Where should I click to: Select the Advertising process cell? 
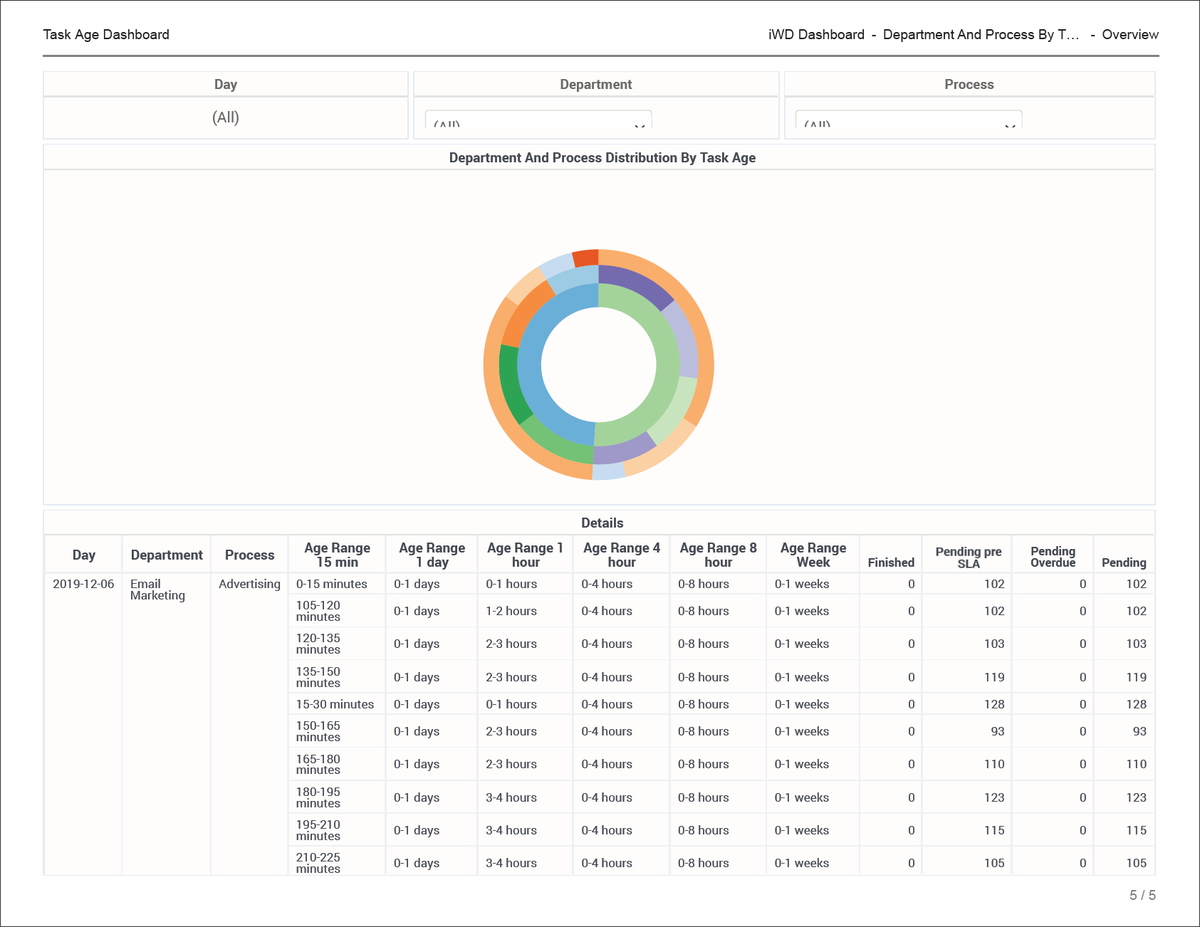(250, 584)
